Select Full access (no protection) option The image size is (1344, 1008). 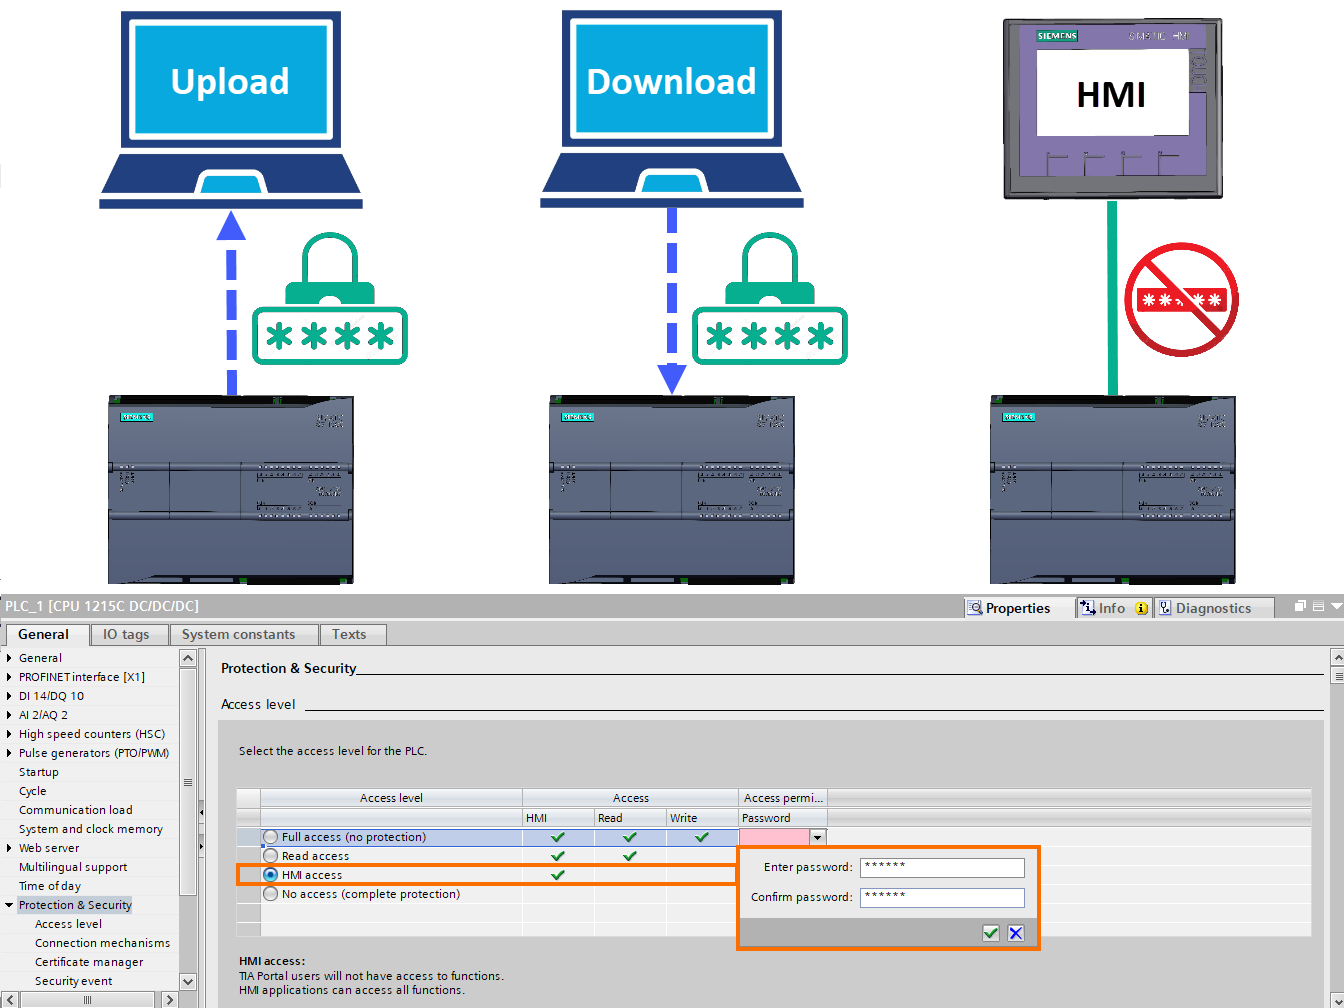[x=270, y=837]
